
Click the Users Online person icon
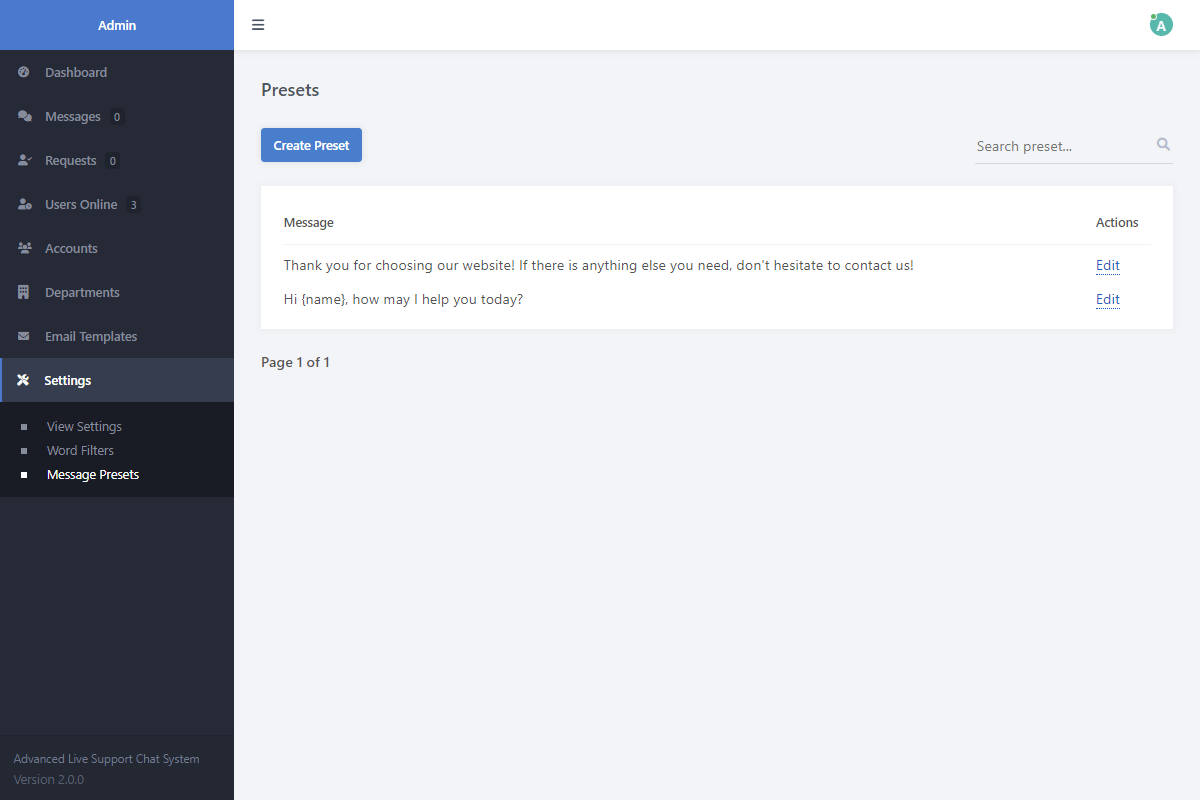click(25, 204)
